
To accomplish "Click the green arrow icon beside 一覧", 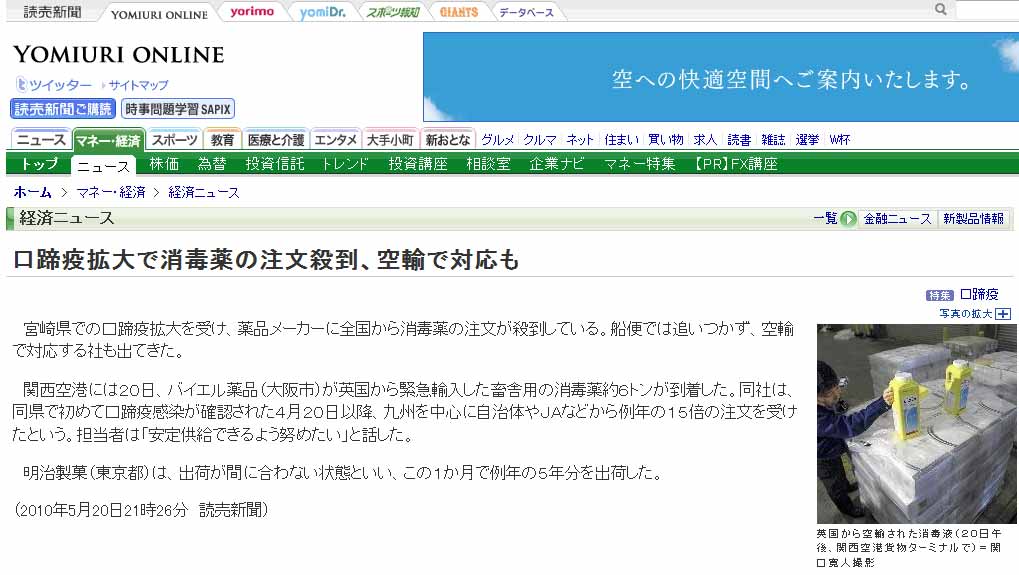I will [848, 218].
